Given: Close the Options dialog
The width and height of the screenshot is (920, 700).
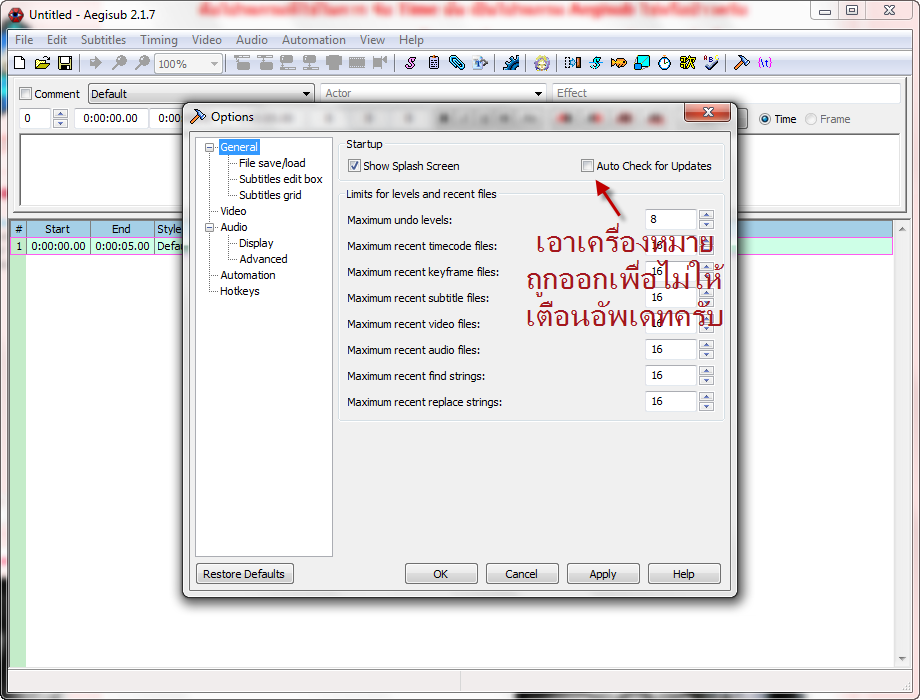Looking at the screenshot, I should coord(708,113).
